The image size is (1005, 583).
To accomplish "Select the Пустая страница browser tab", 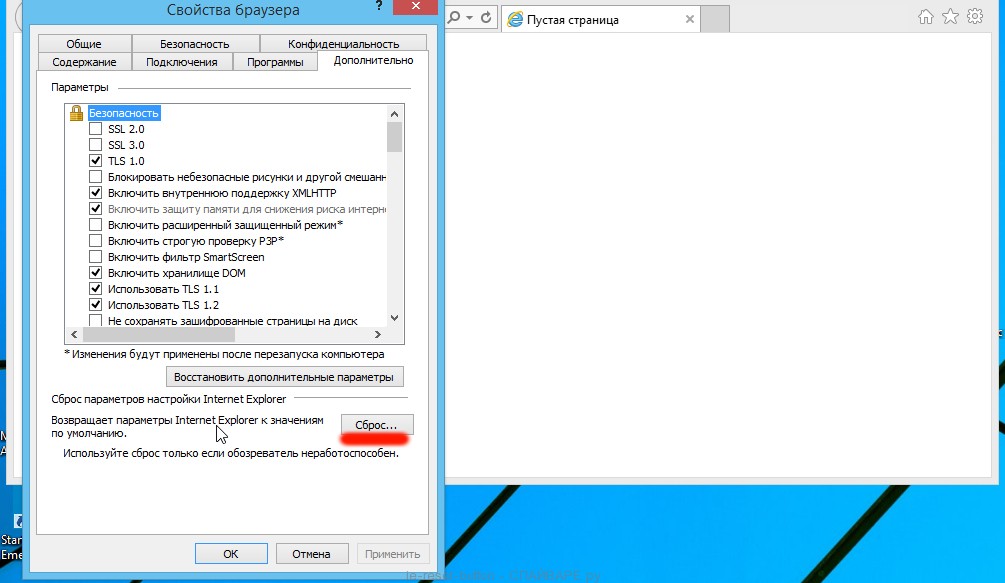I will pyautogui.click(x=601, y=19).
